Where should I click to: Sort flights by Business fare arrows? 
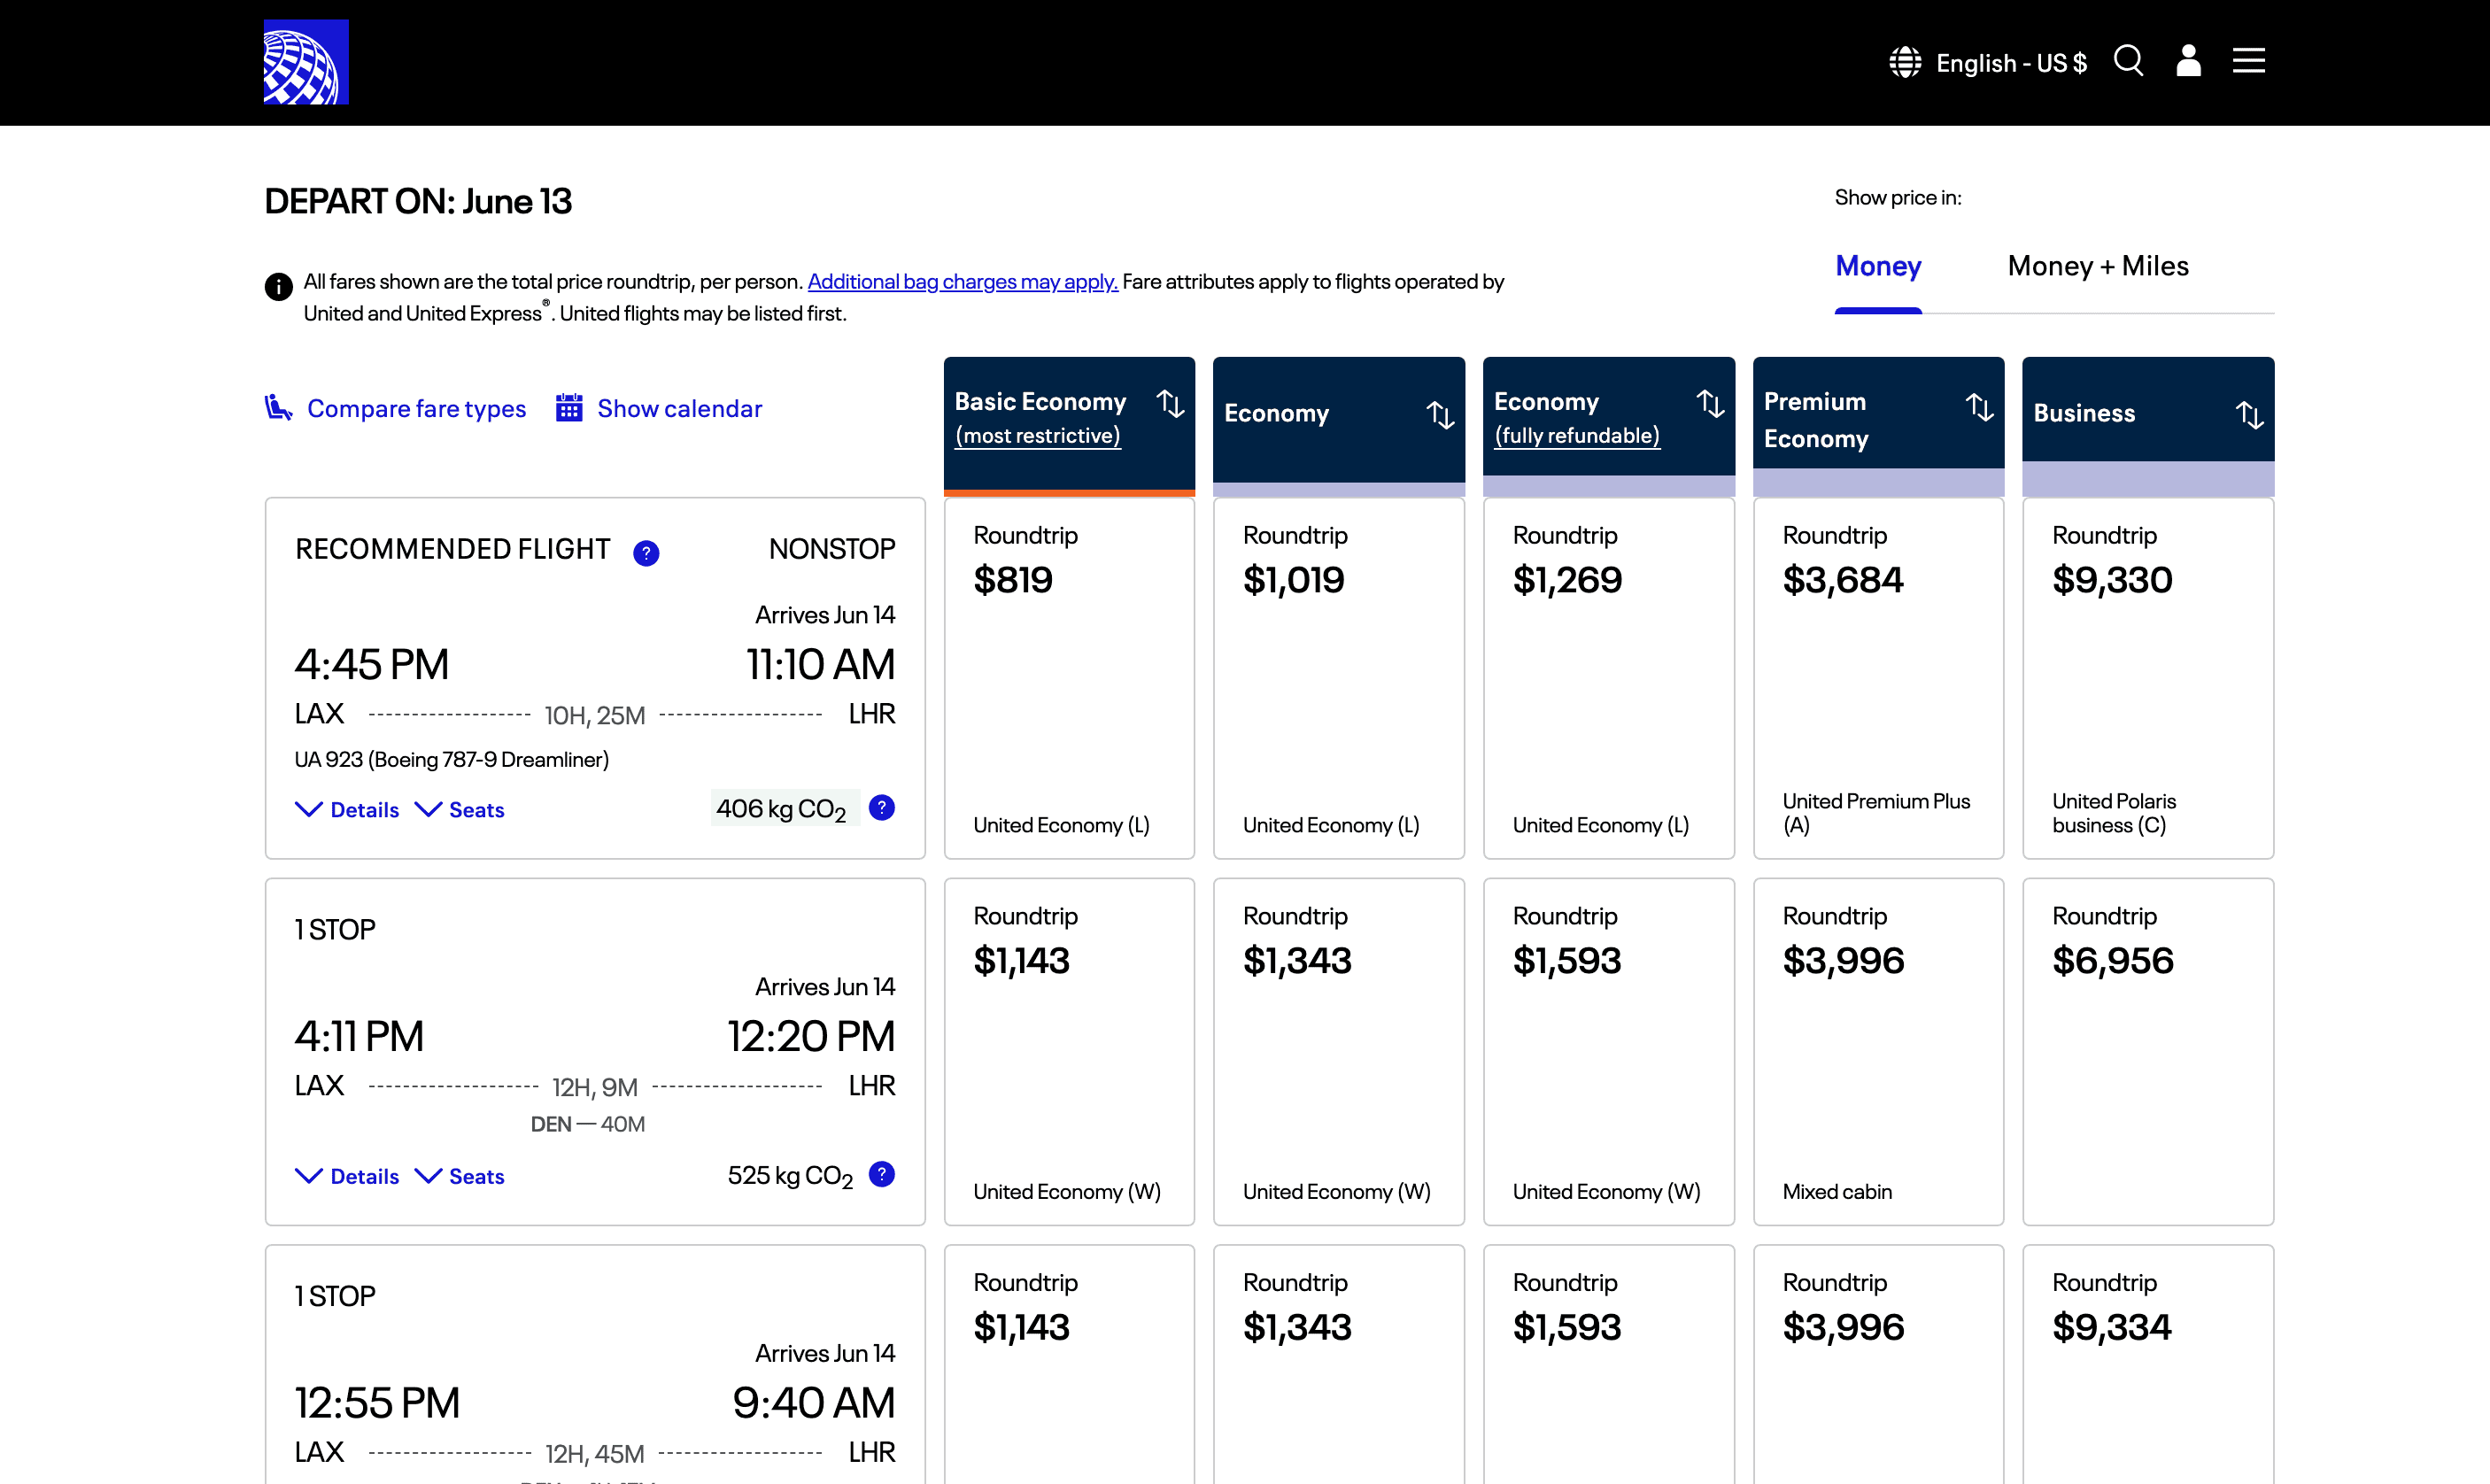point(2249,414)
